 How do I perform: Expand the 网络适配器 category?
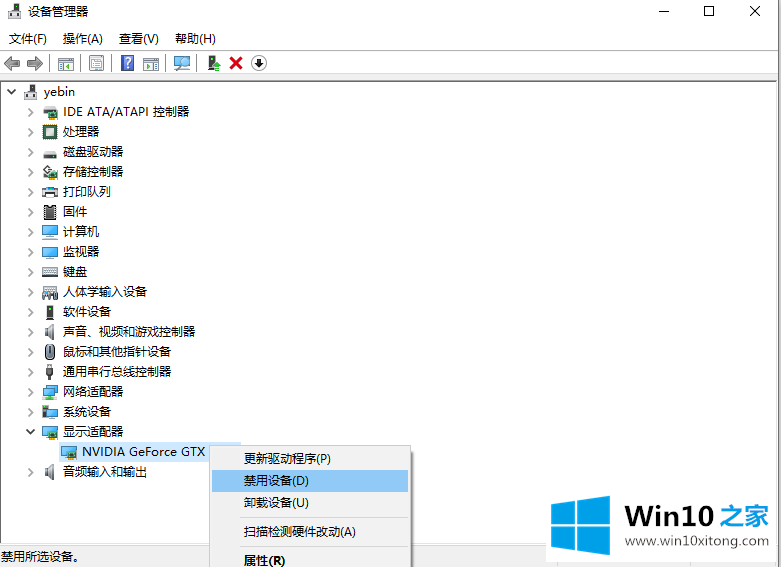pyautogui.click(x=31, y=392)
